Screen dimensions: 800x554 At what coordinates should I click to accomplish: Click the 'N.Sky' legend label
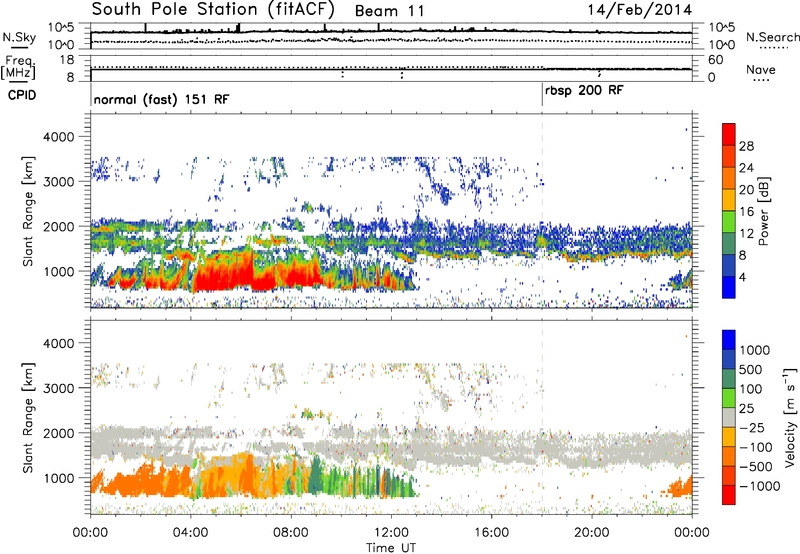point(19,37)
